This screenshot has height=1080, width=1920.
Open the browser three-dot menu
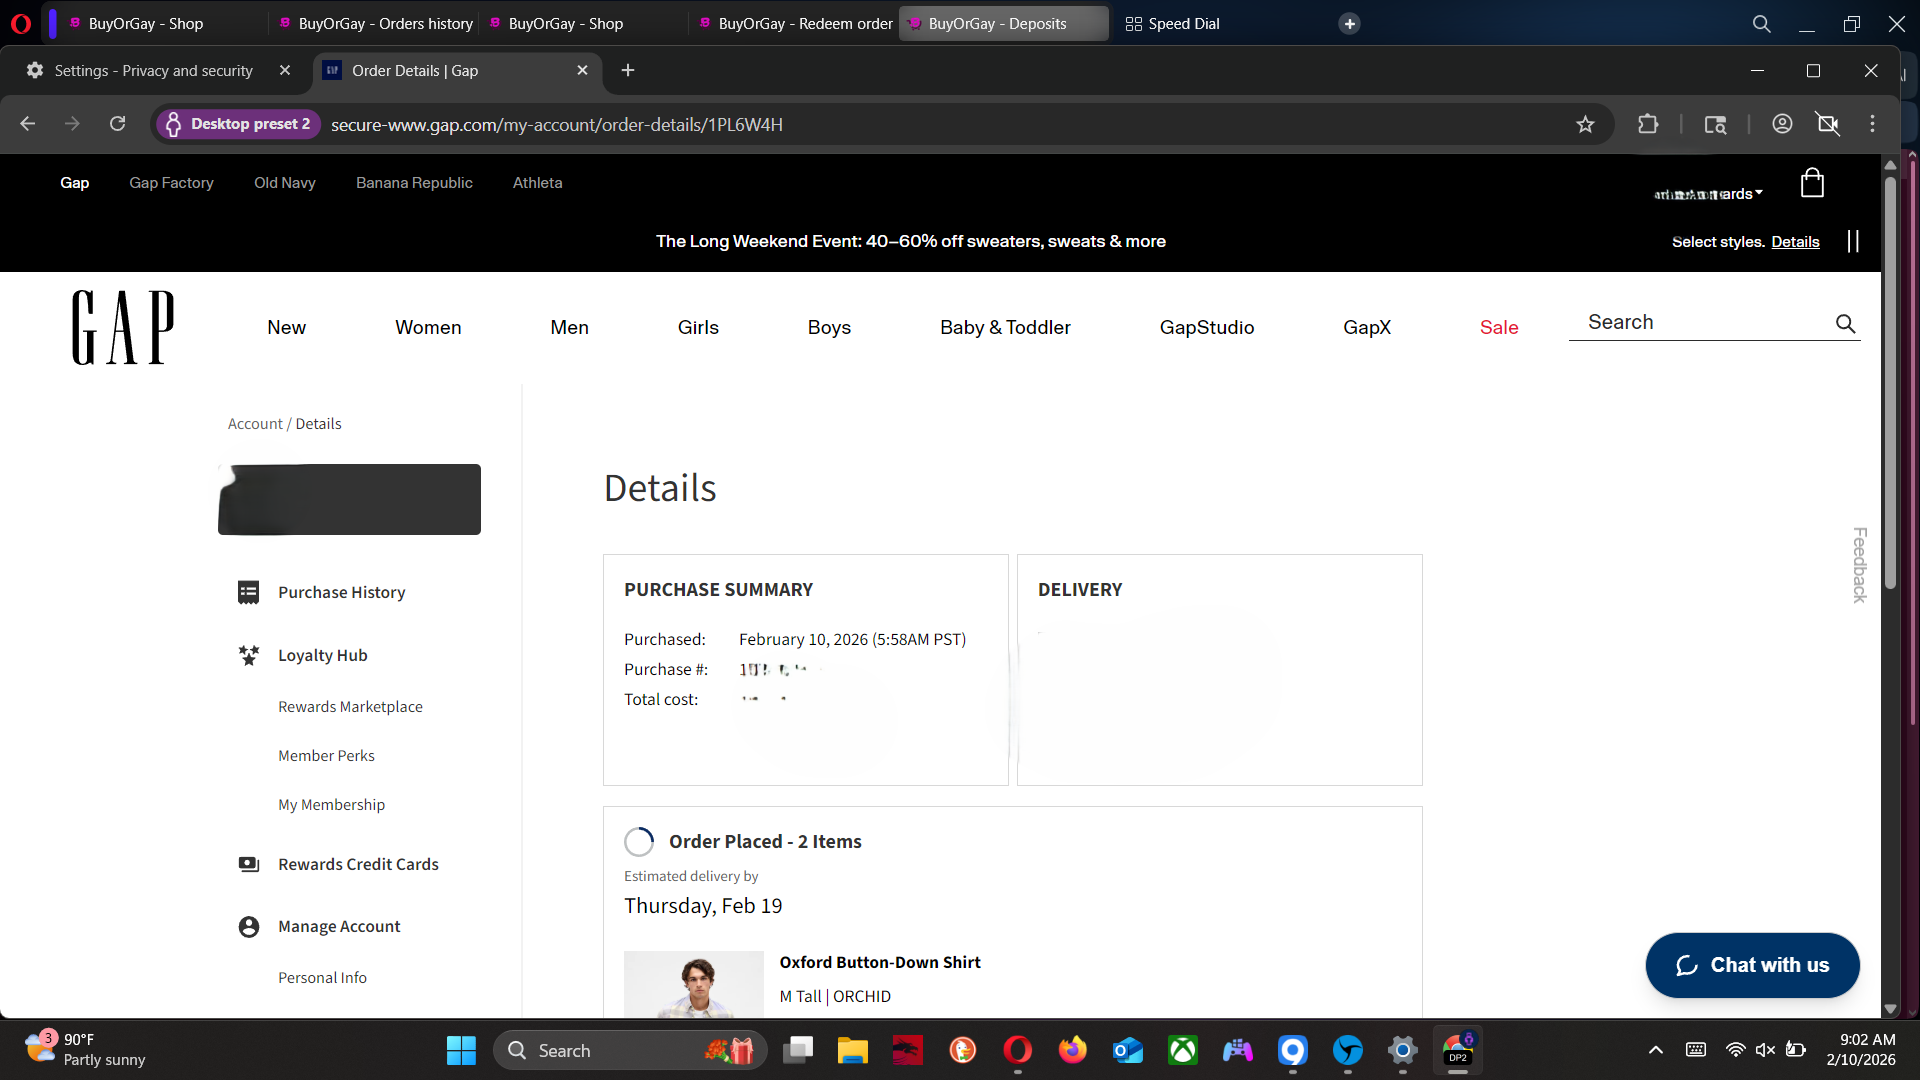pyautogui.click(x=1872, y=124)
